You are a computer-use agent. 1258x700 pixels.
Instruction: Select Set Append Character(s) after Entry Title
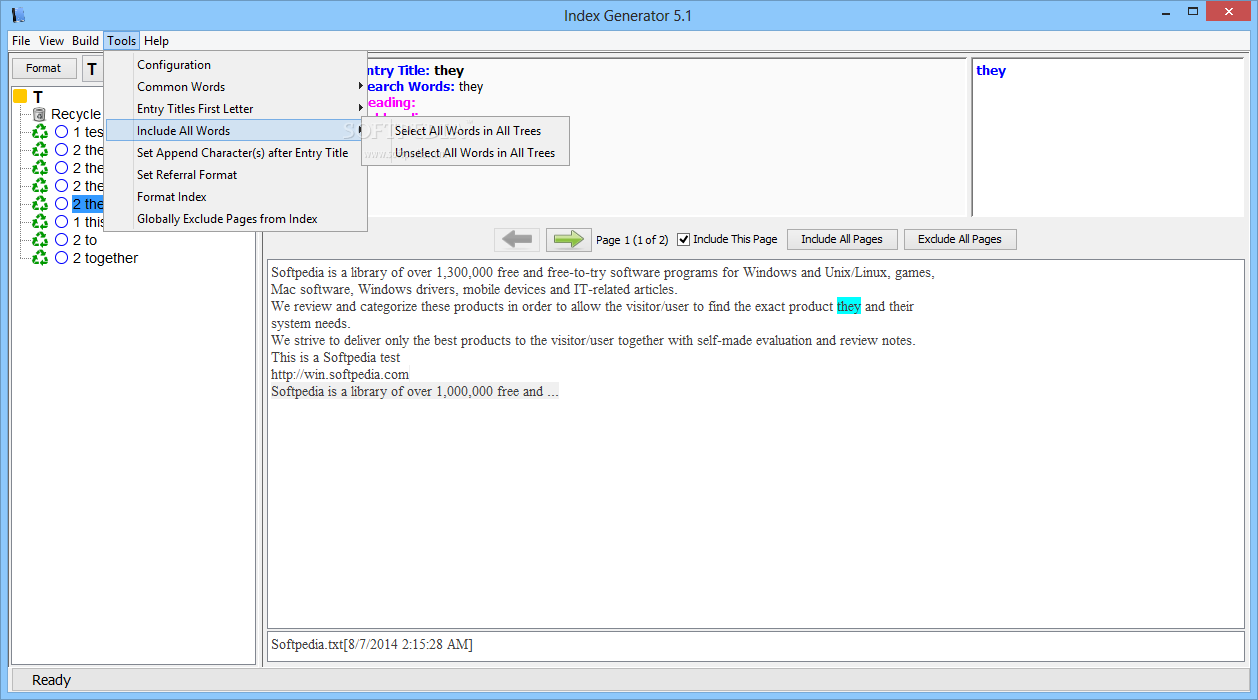click(235, 153)
